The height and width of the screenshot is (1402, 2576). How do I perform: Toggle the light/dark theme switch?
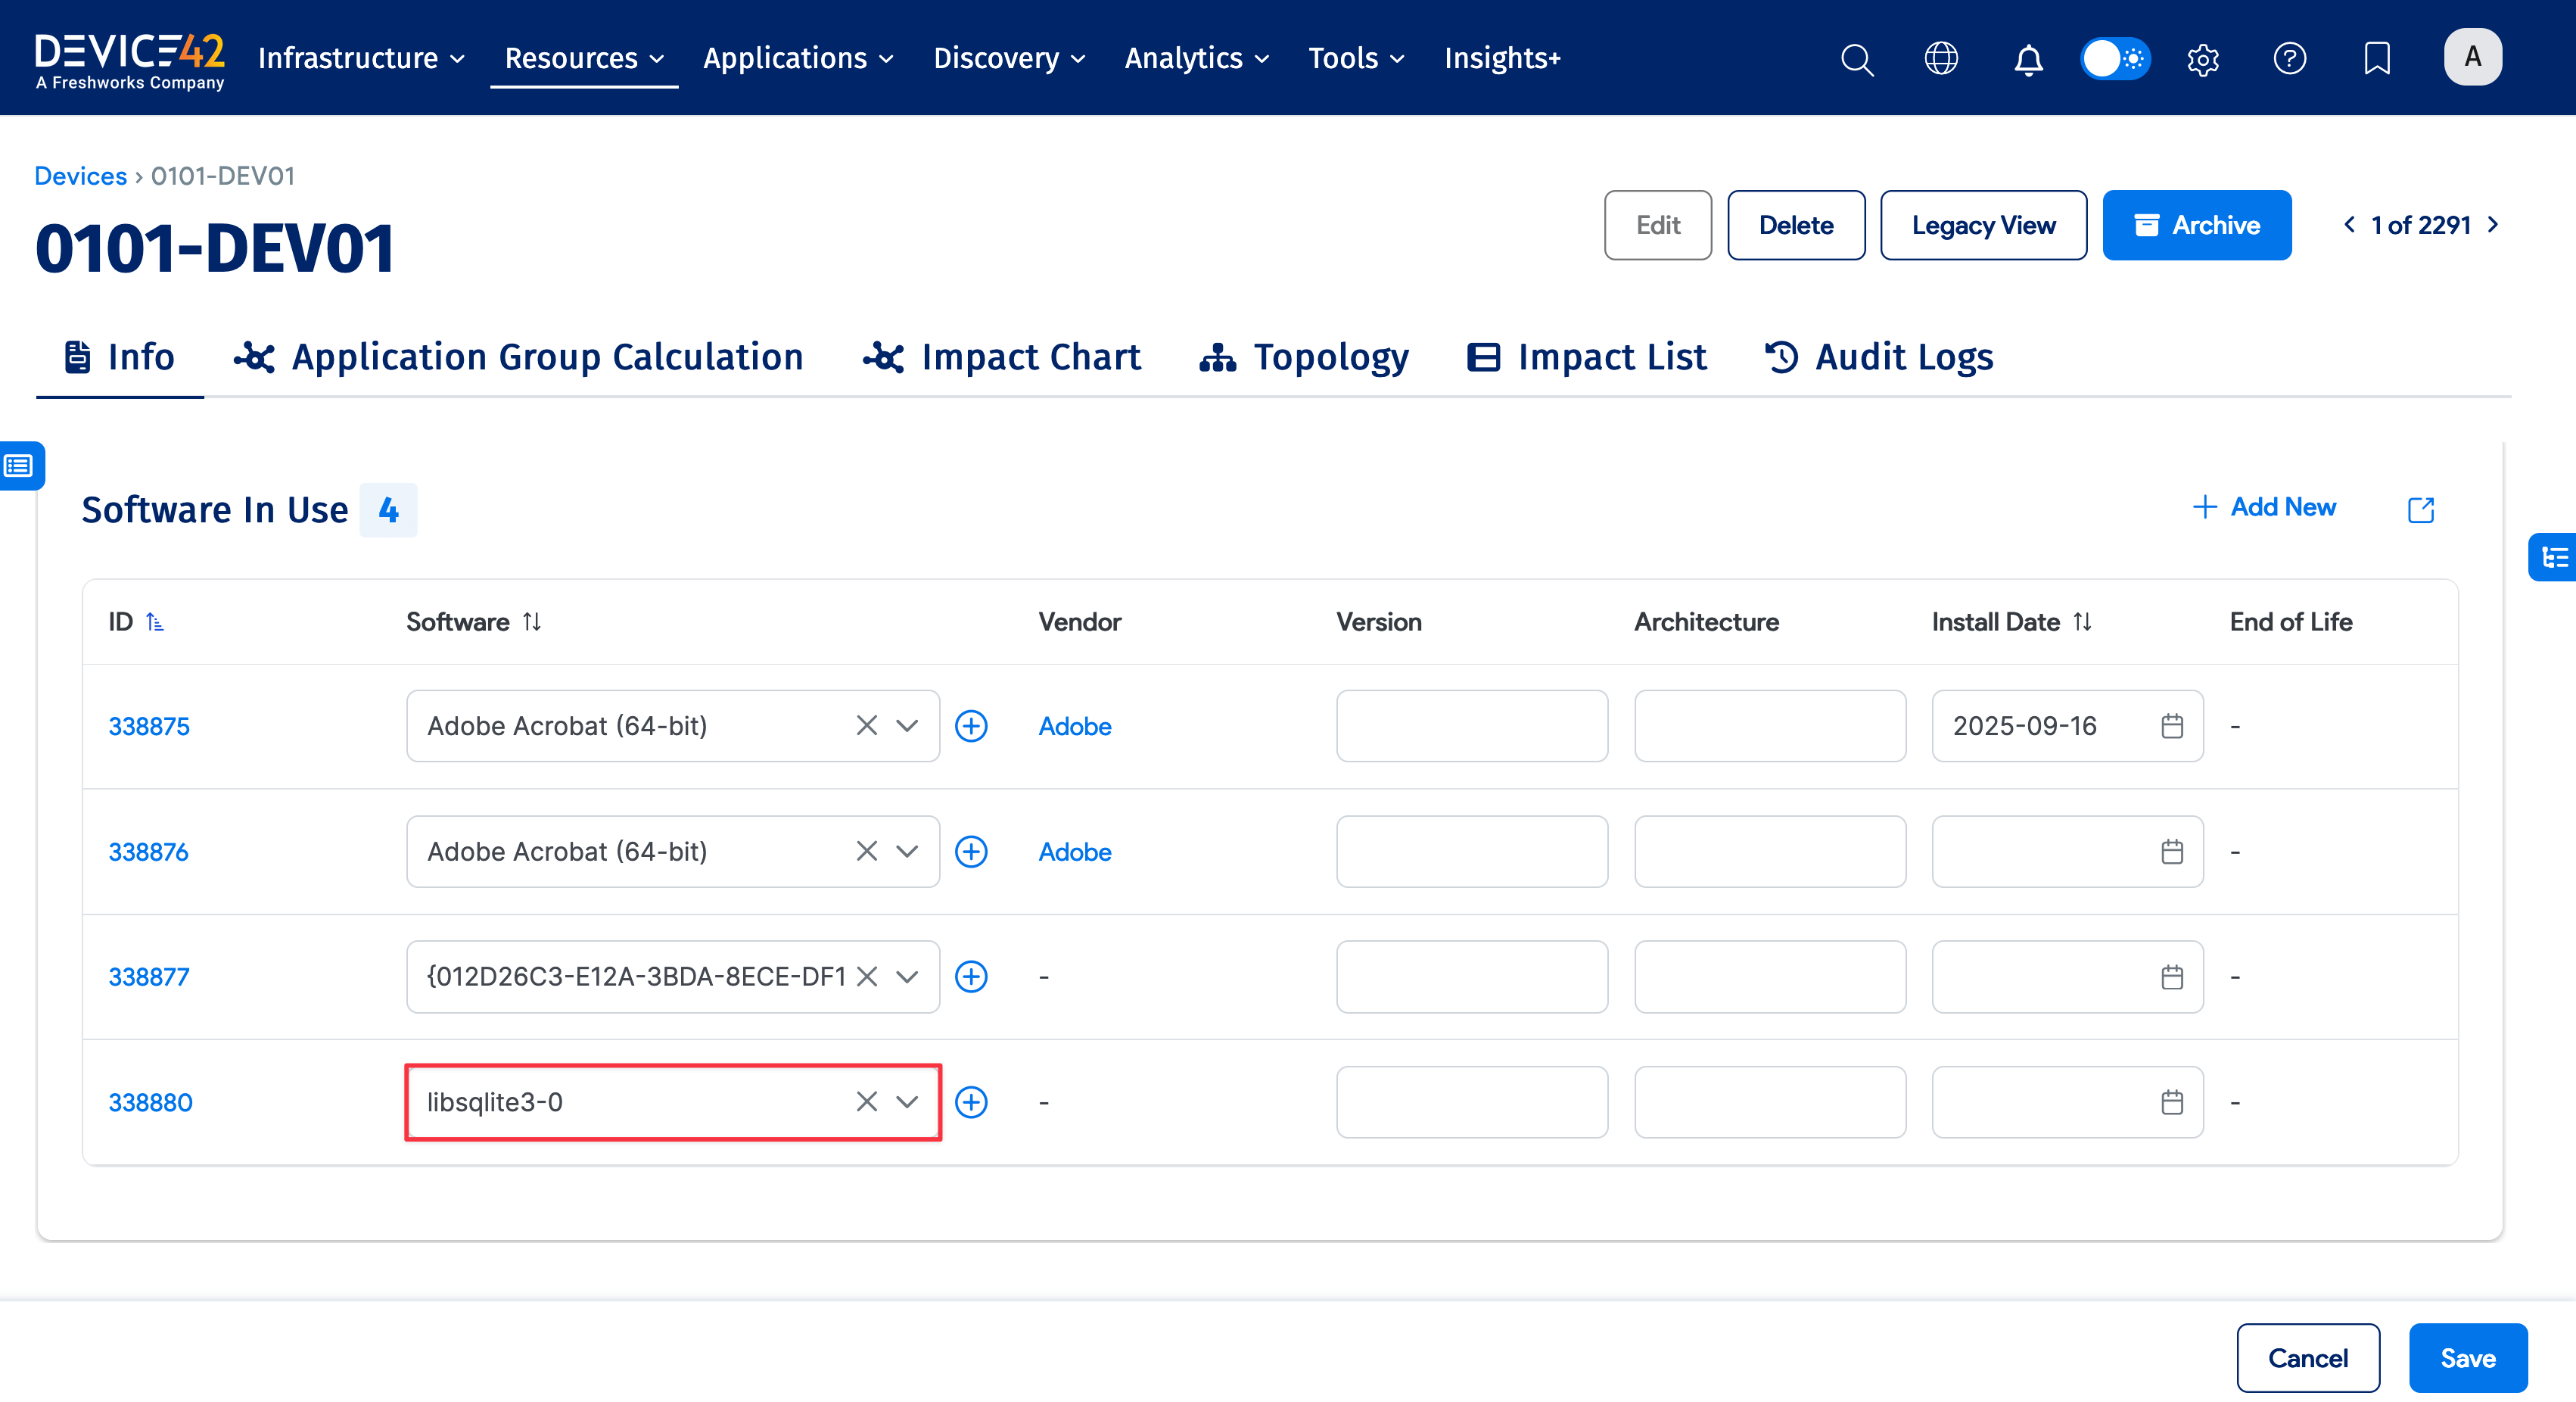pos(2115,58)
